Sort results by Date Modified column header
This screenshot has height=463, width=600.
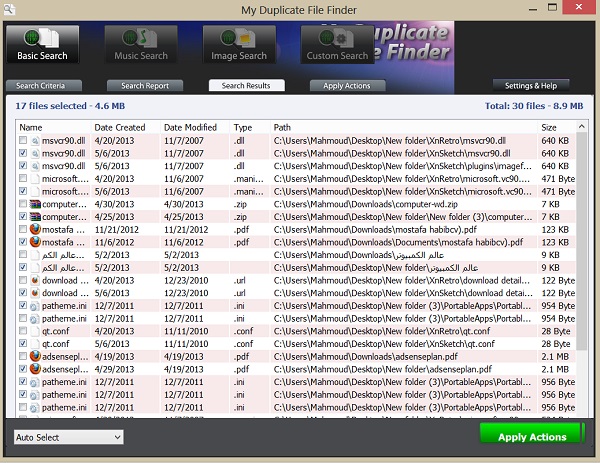point(195,127)
